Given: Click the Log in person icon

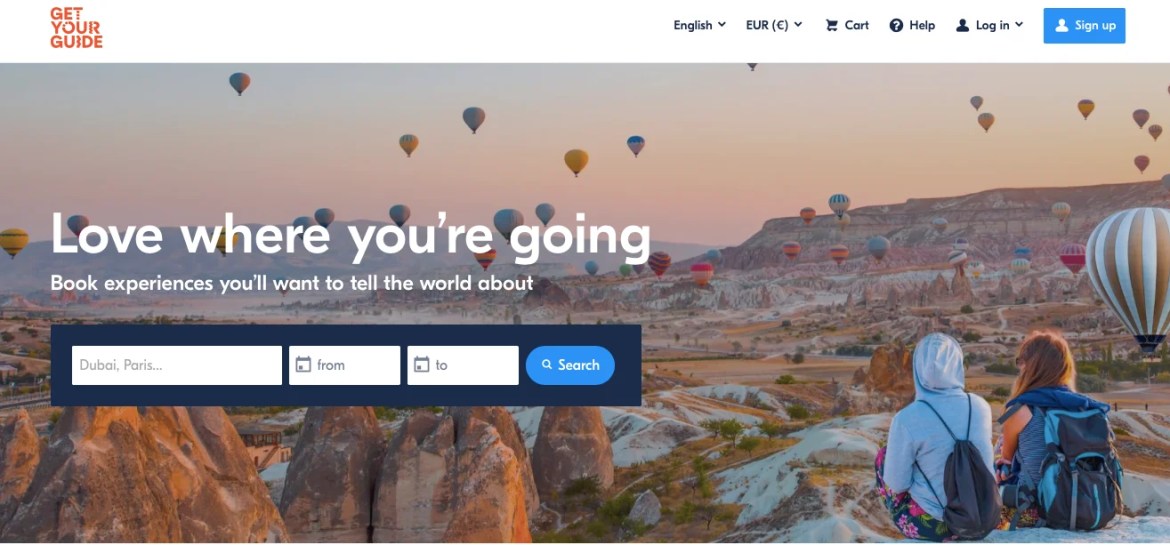Looking at the screenshot, I should [963, 25].
